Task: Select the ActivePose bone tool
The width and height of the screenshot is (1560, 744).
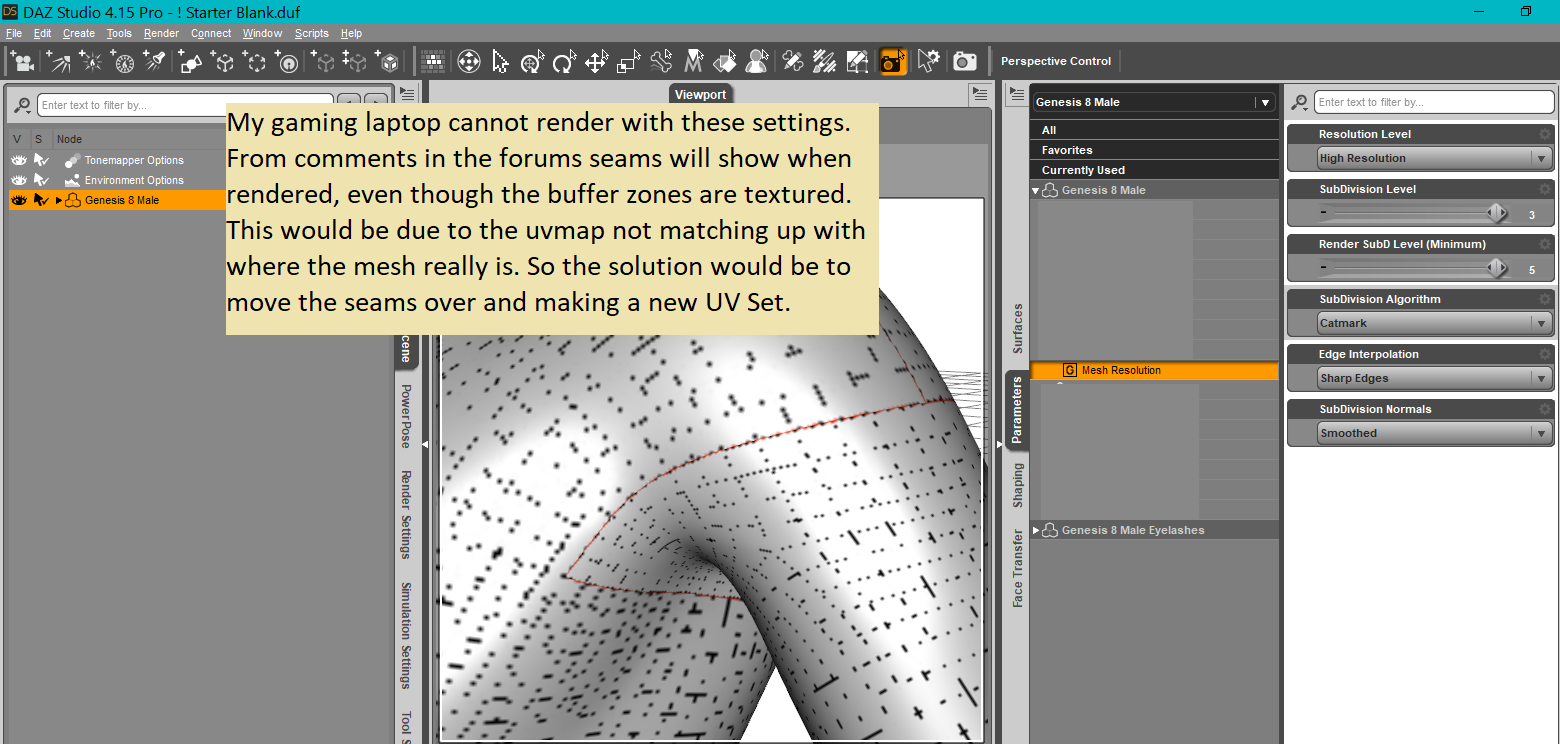Action: coord(661,62)
